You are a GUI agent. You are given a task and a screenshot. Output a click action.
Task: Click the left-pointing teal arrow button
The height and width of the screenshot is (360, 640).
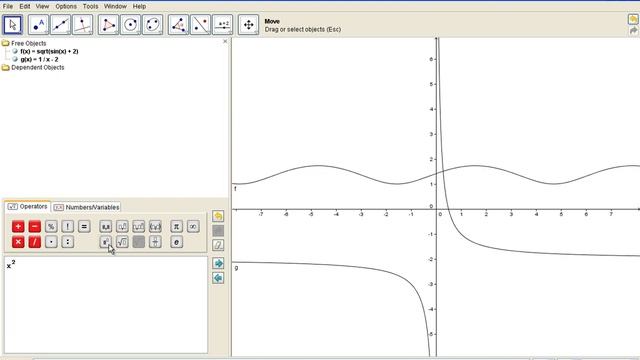coord(218,278)
